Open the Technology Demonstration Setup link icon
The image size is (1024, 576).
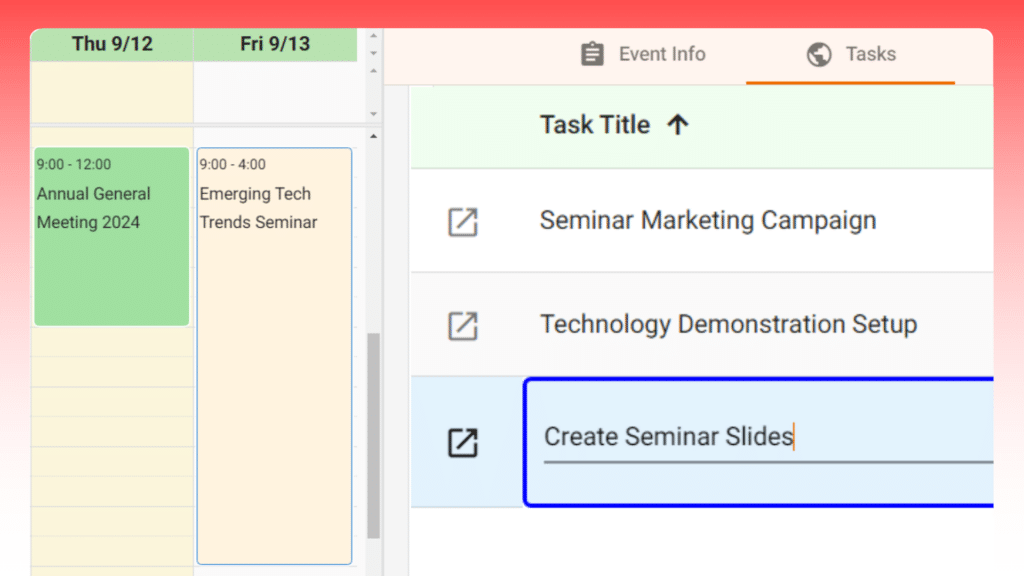point(462,325)
